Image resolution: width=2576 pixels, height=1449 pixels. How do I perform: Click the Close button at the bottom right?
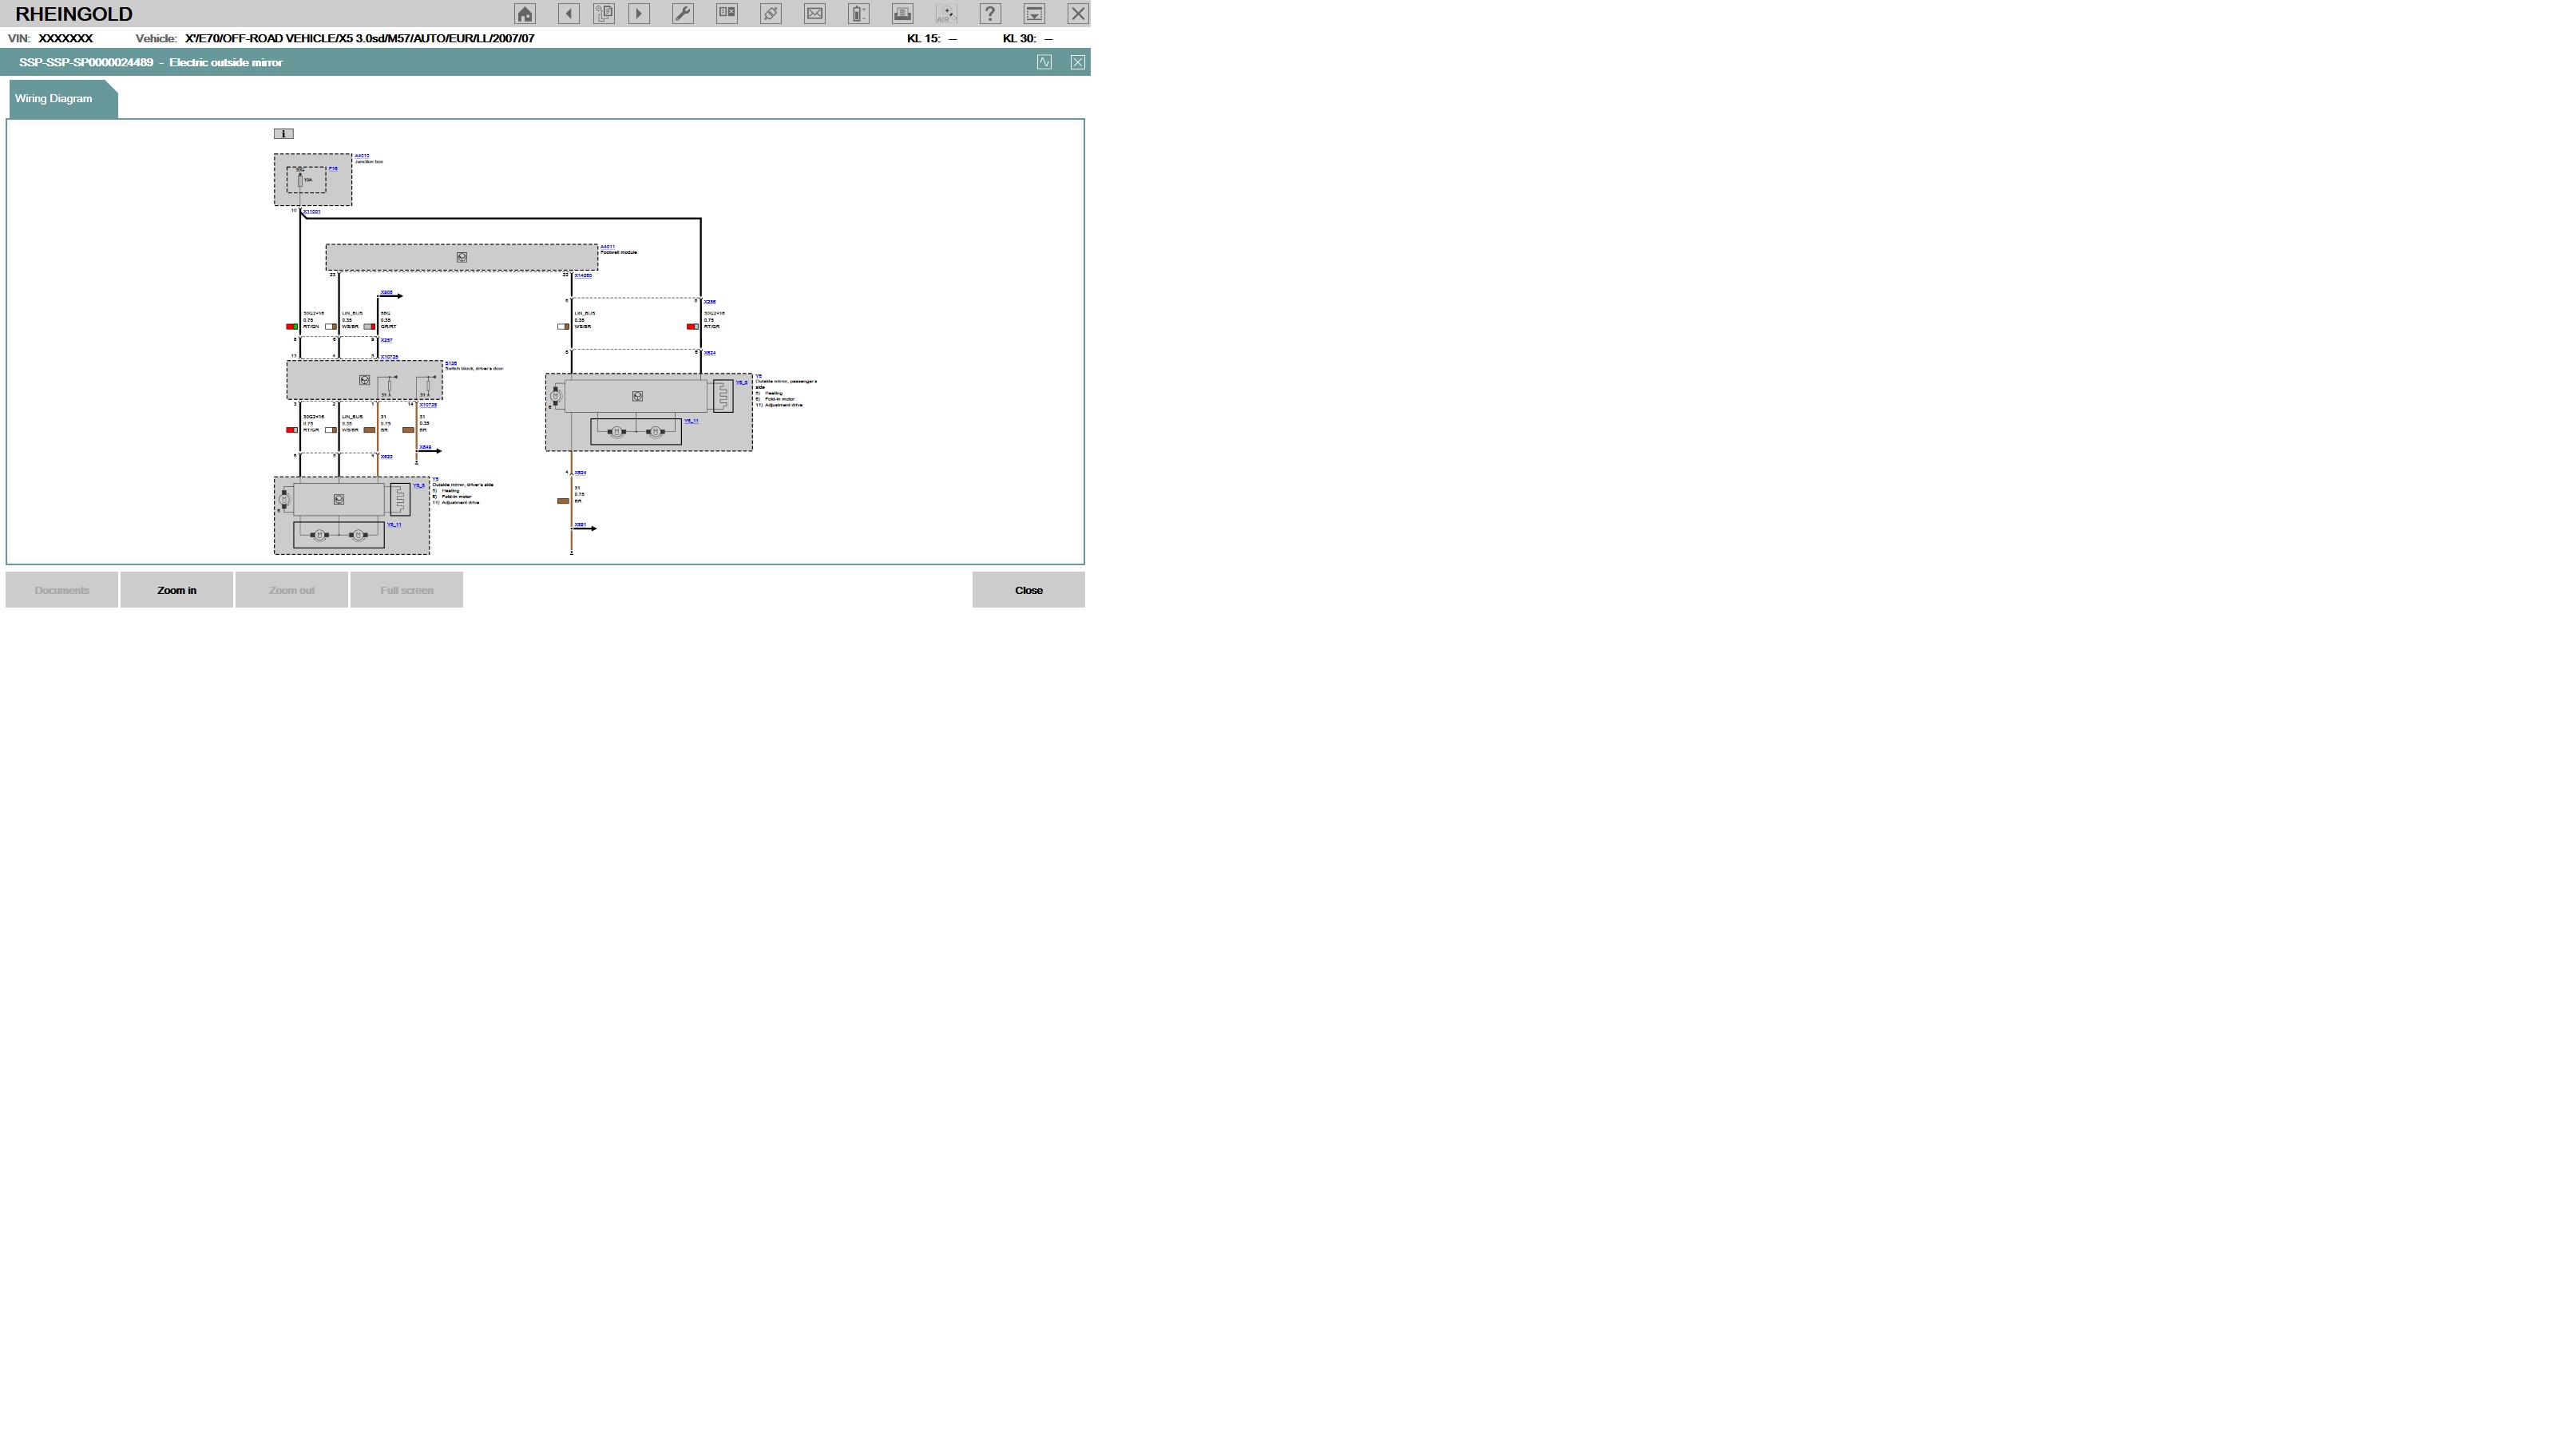(1029, 590)
